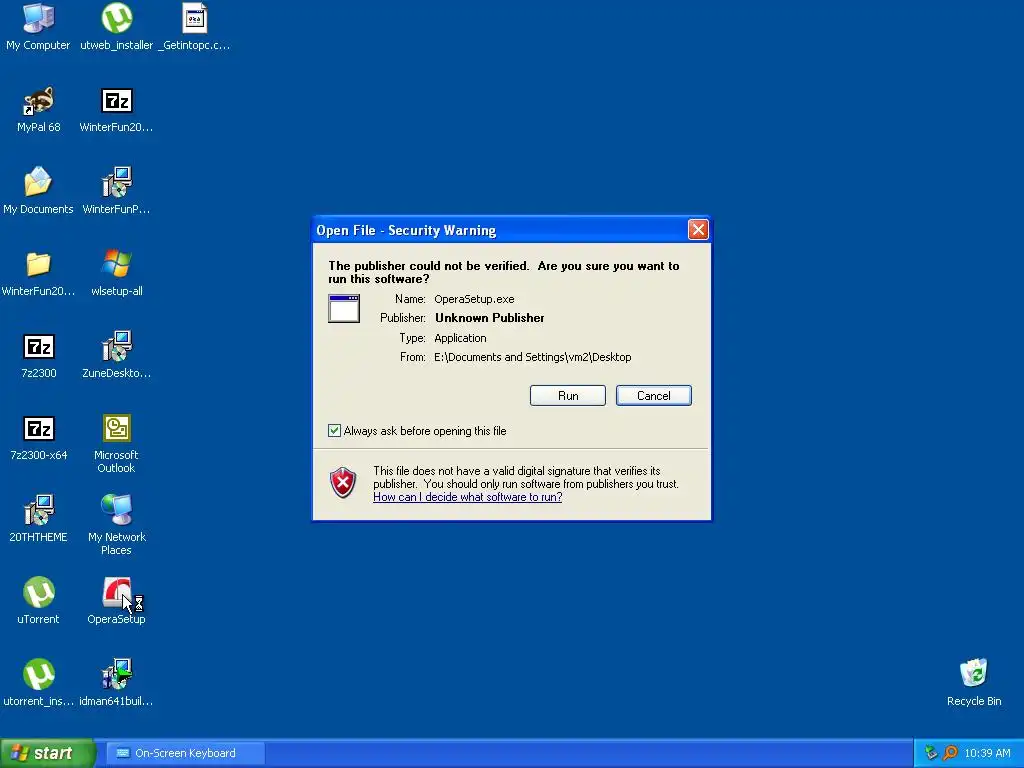This screenshot has height=768, width=1024.
Task: Open the Windows start menu
Action: (47, 753)
